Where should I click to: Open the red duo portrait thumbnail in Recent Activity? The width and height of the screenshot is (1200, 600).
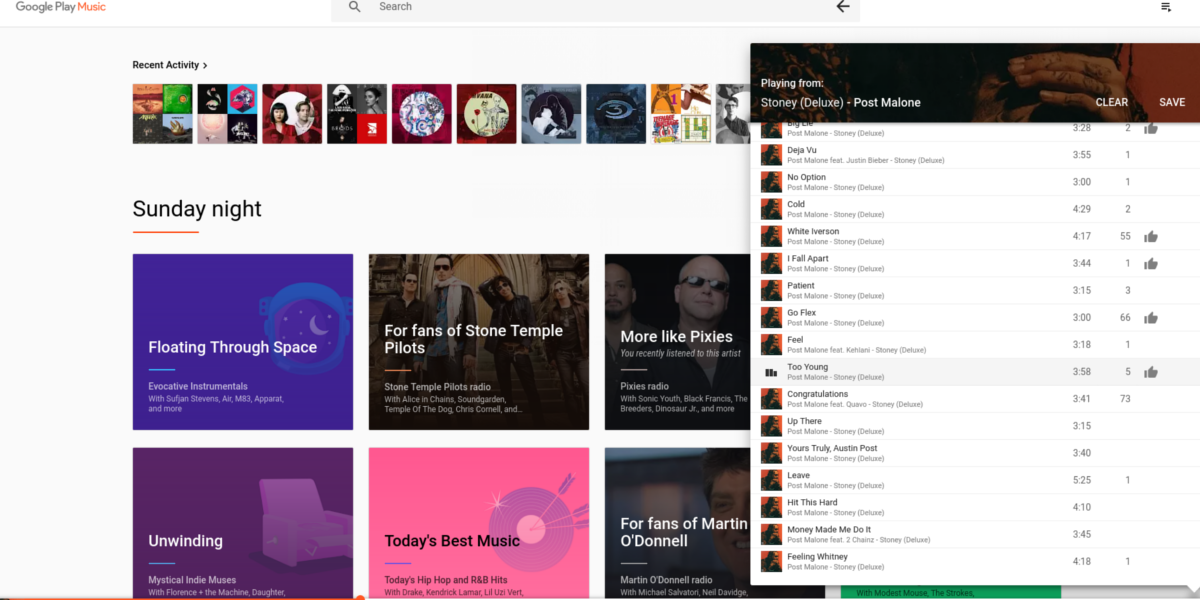point(292,114)
